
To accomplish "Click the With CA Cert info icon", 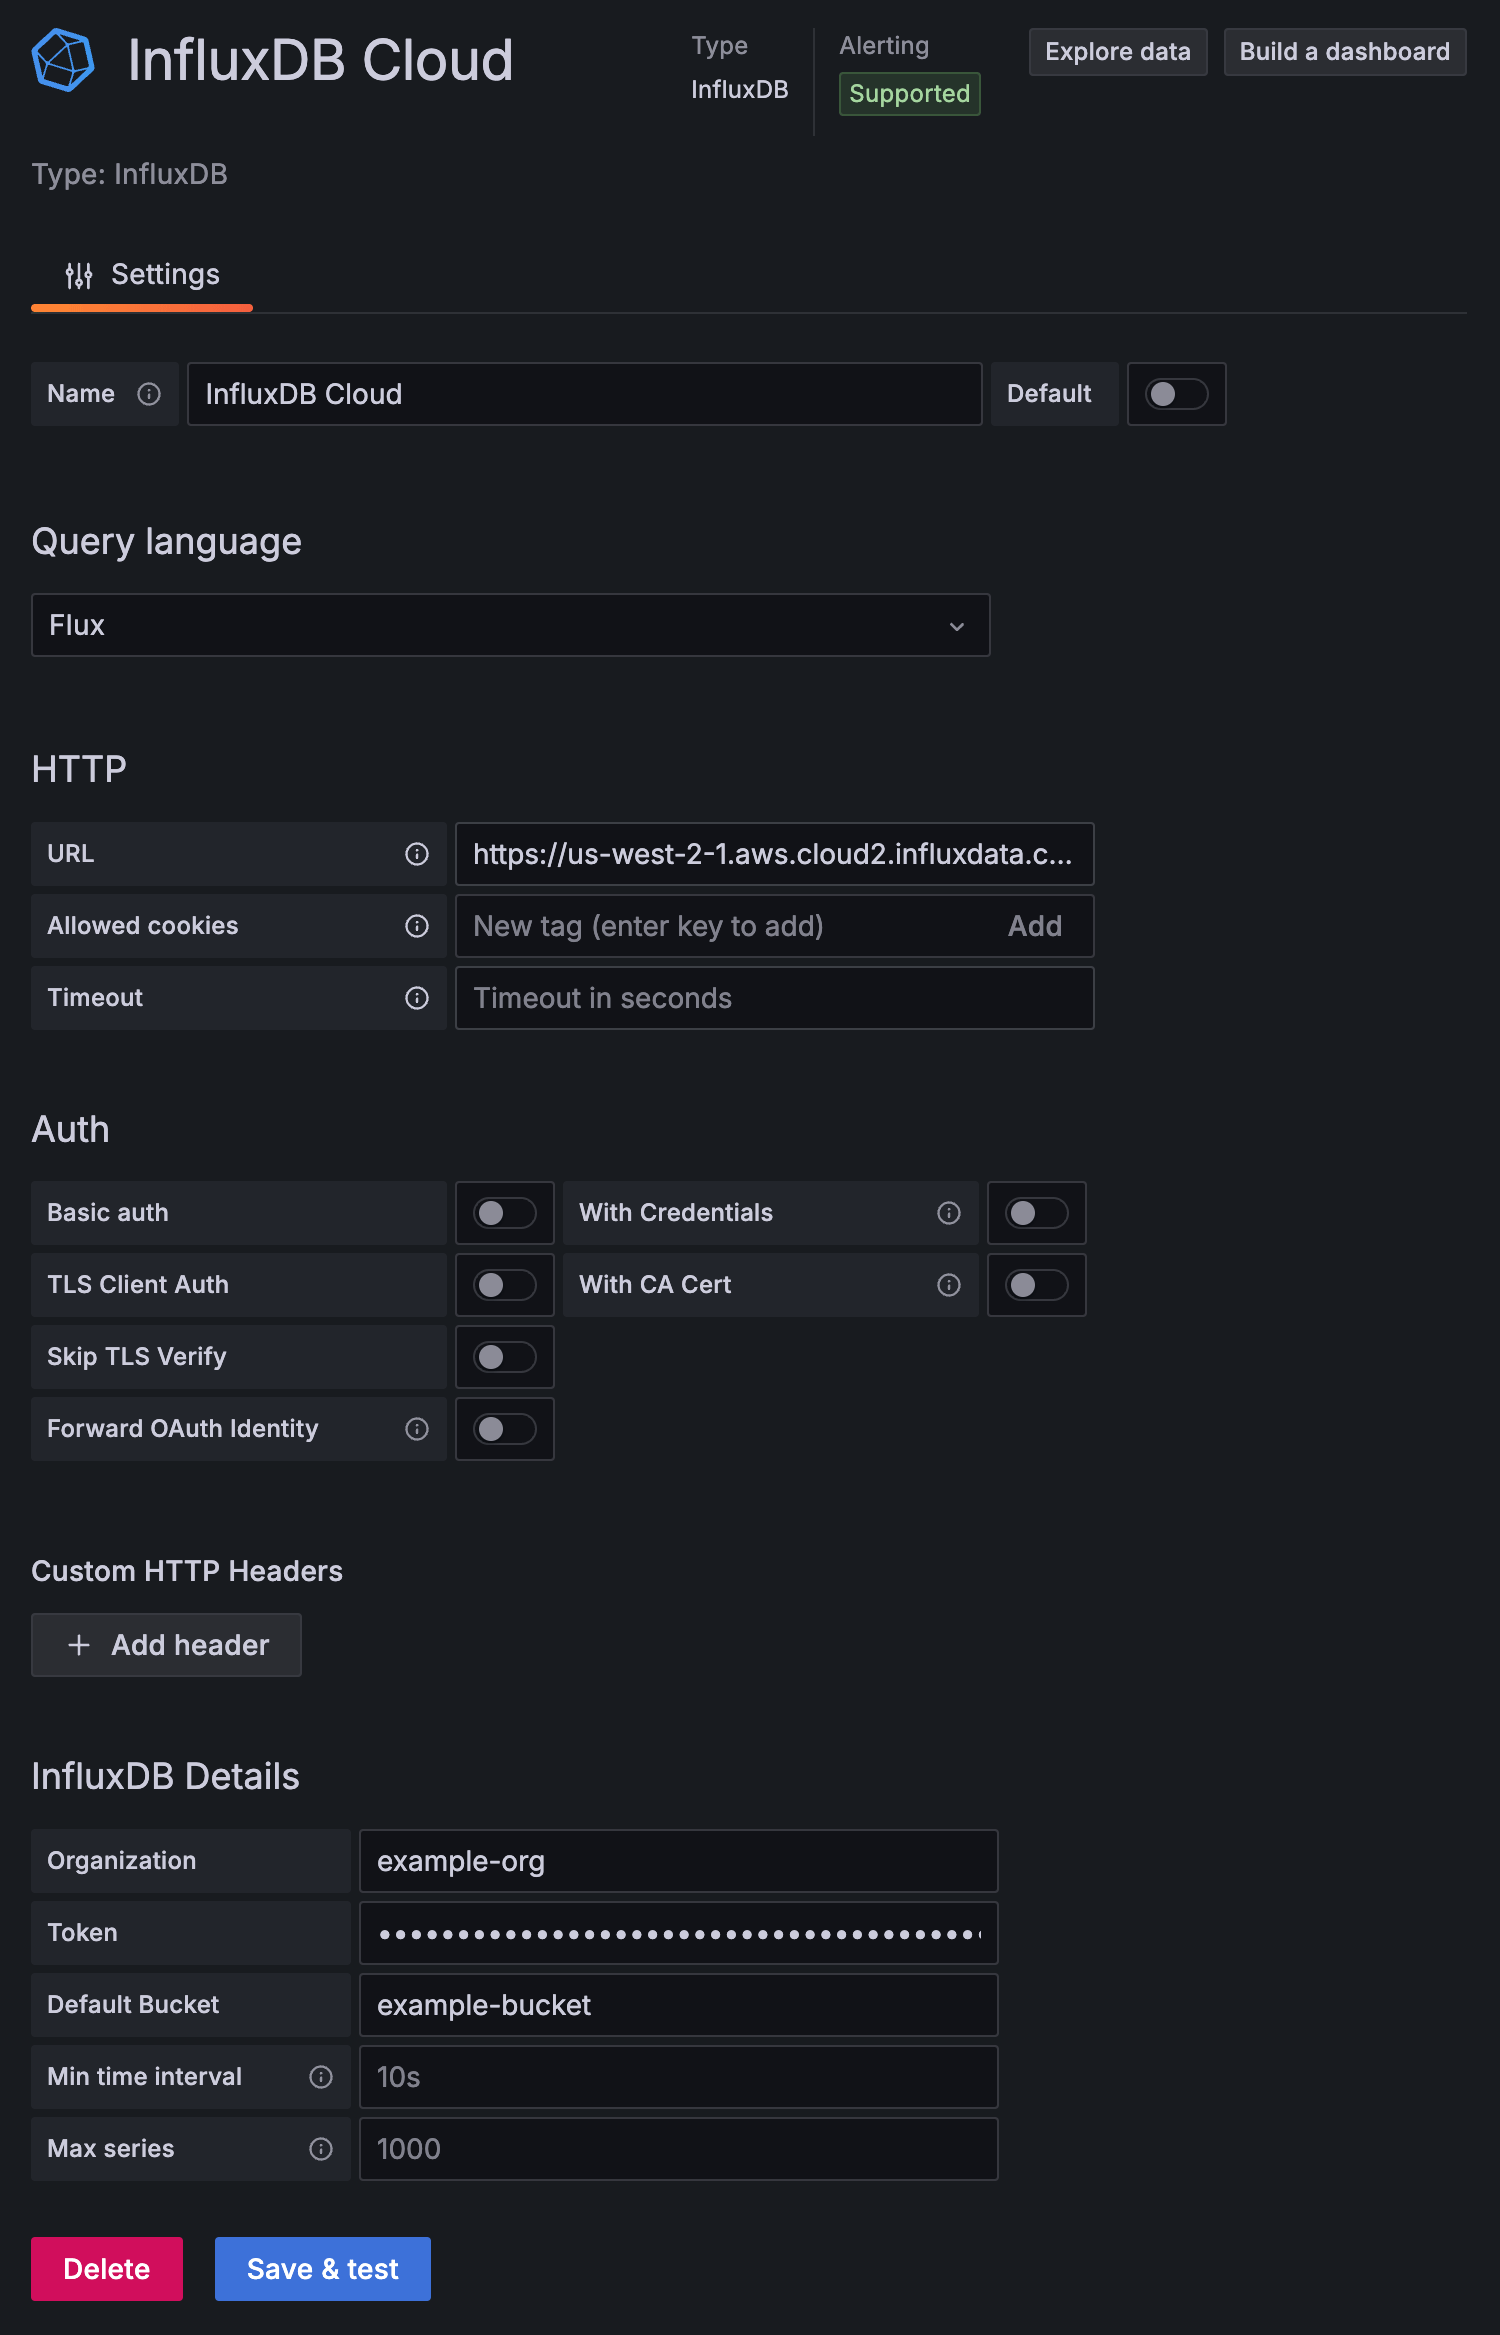I will pyautogui.click(x=949, y=1285).
